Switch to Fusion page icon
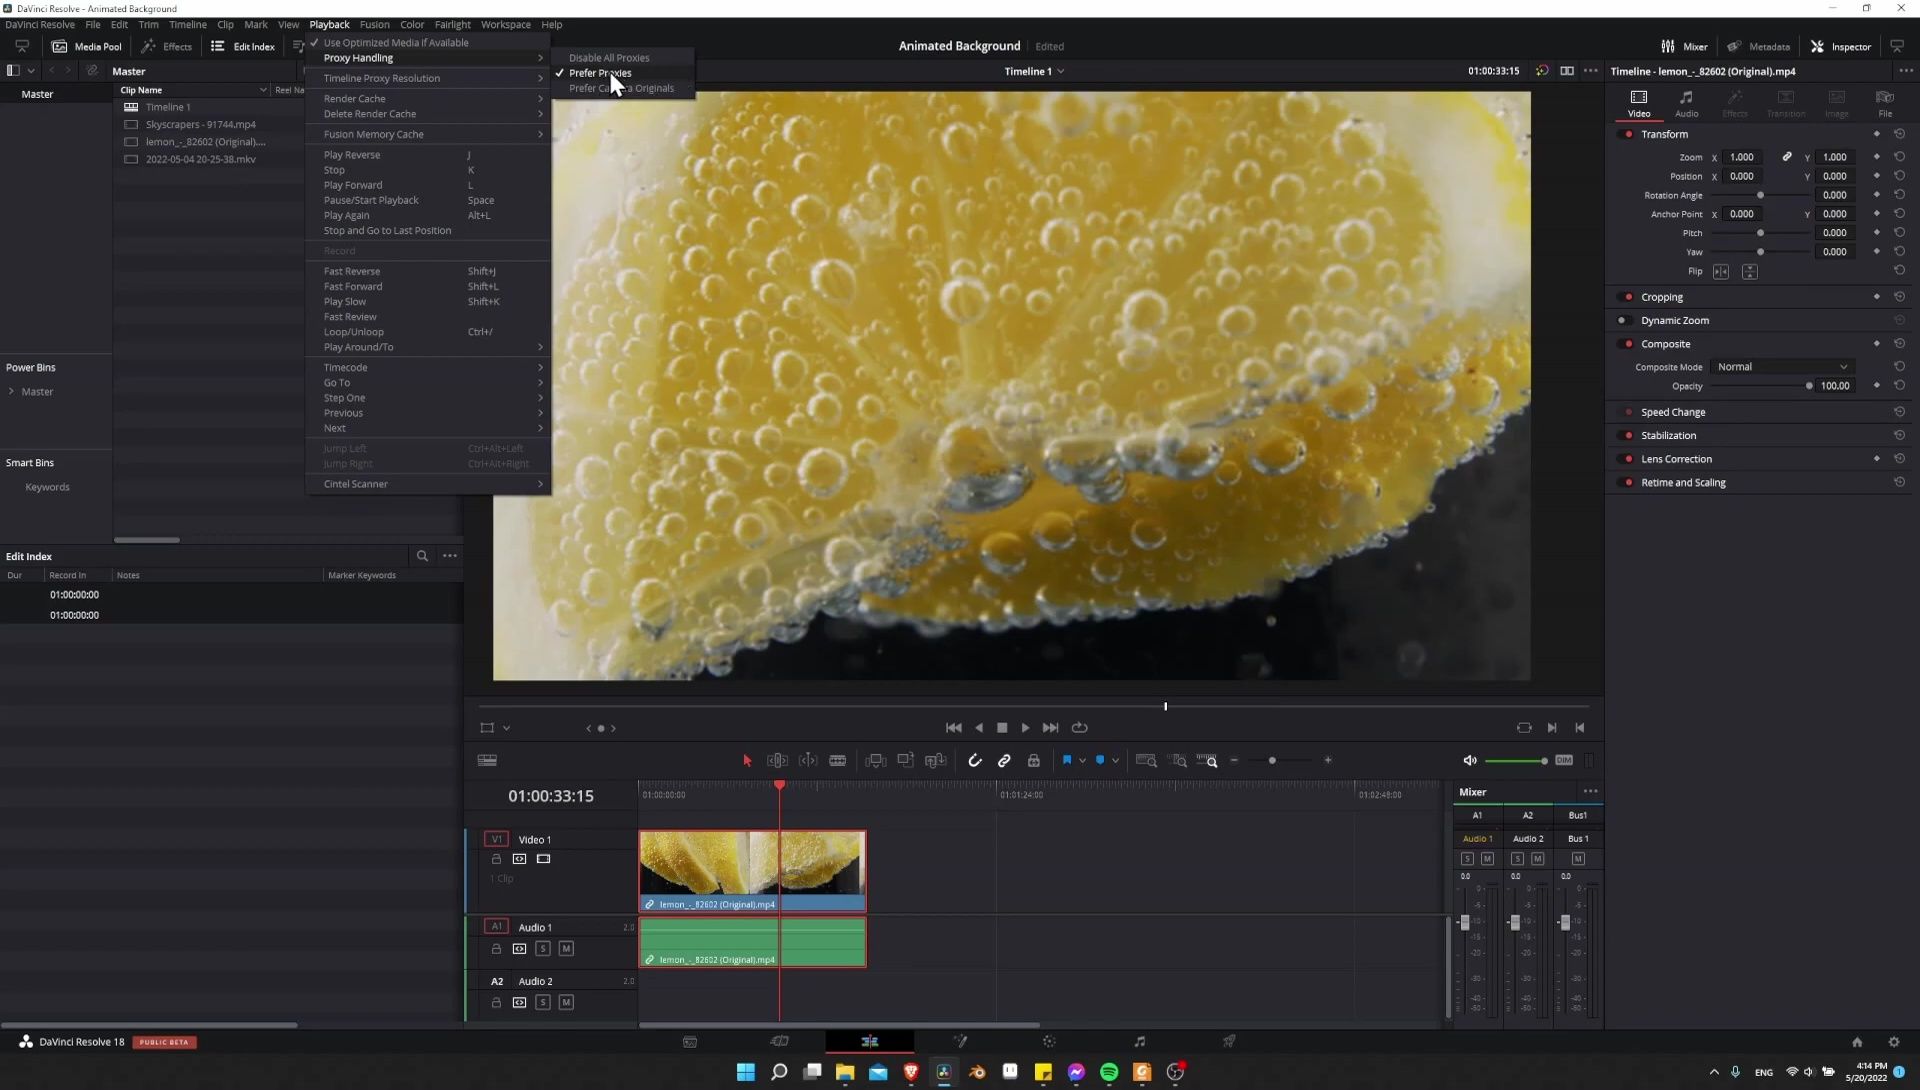 959,1041
